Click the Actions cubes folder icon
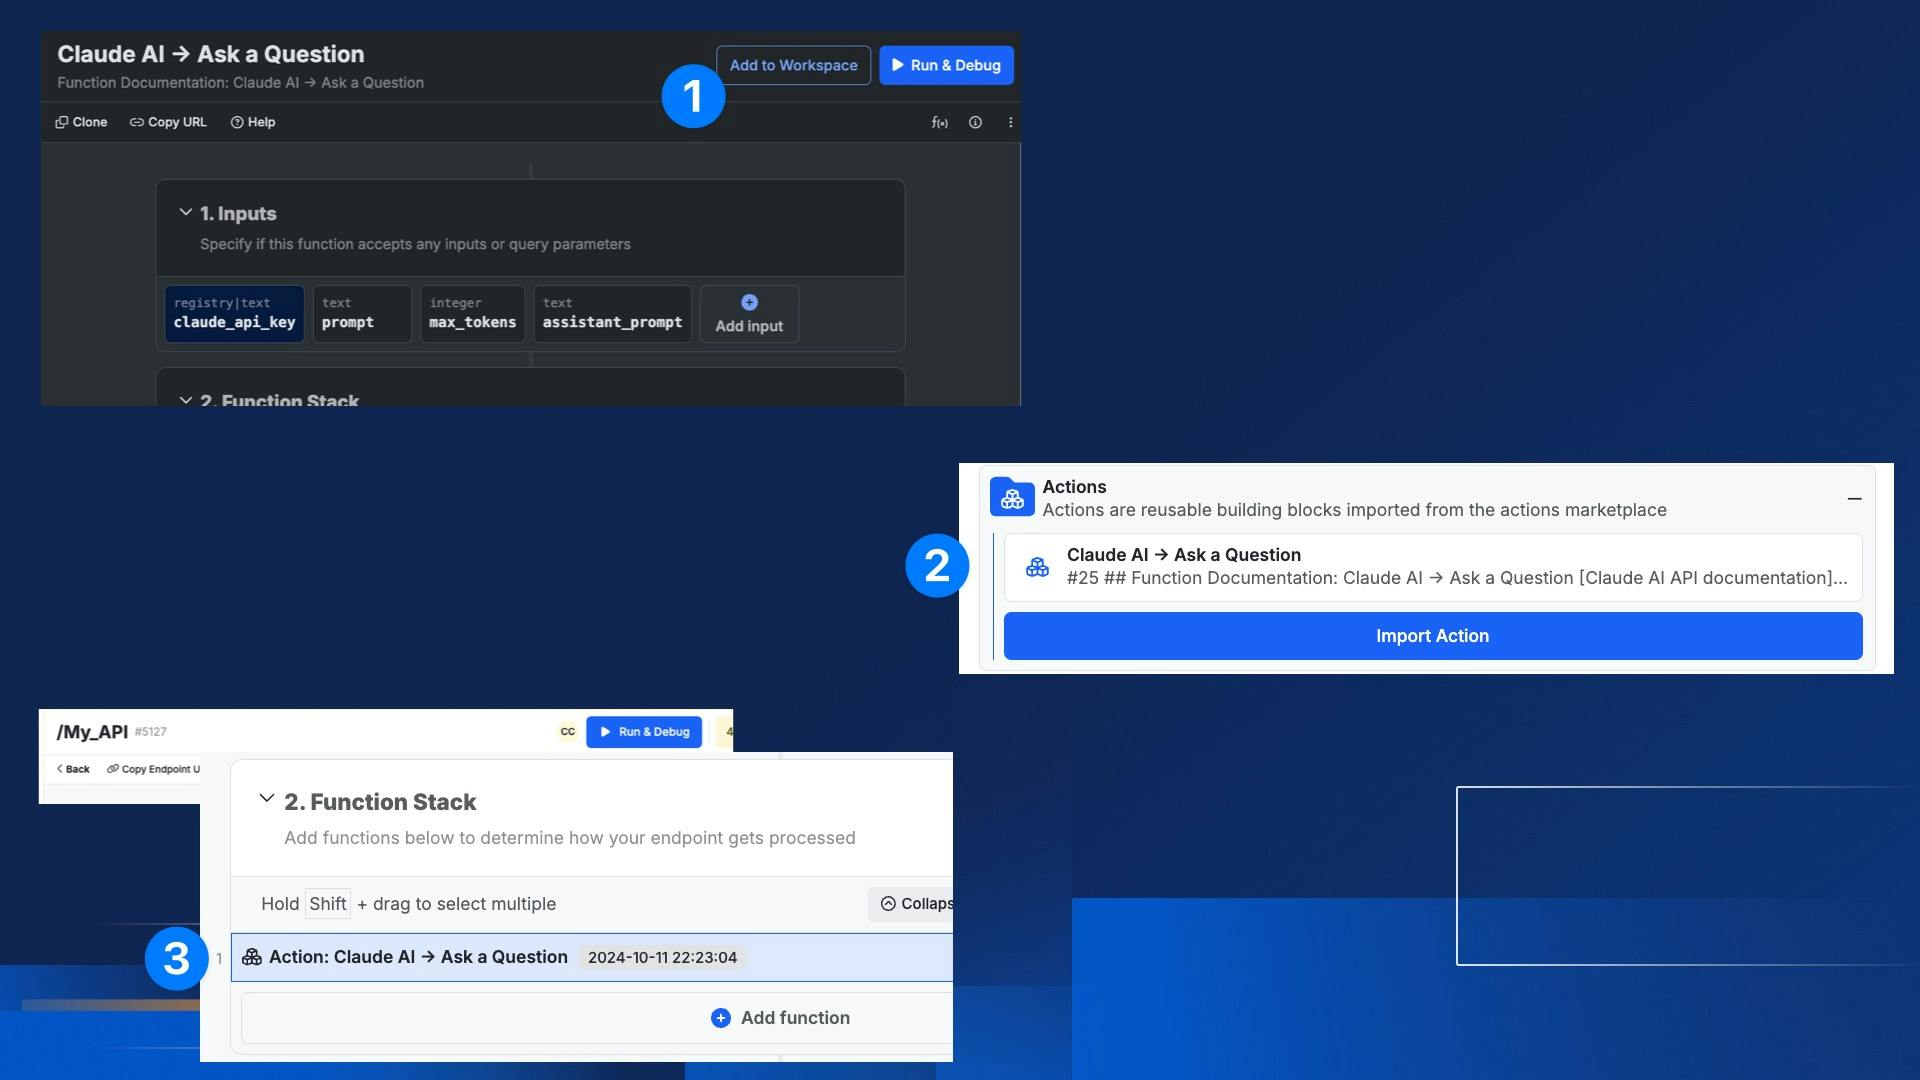 point(1012,497)
